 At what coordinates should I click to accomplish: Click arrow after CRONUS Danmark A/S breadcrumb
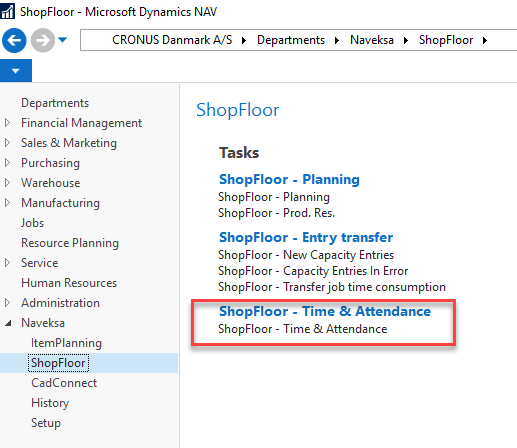coord(244,40)
